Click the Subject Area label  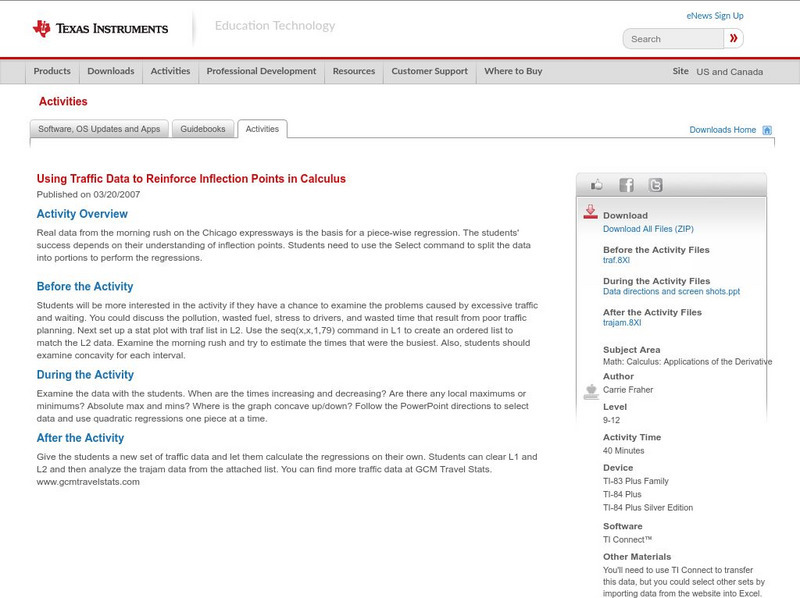[632, 350]
